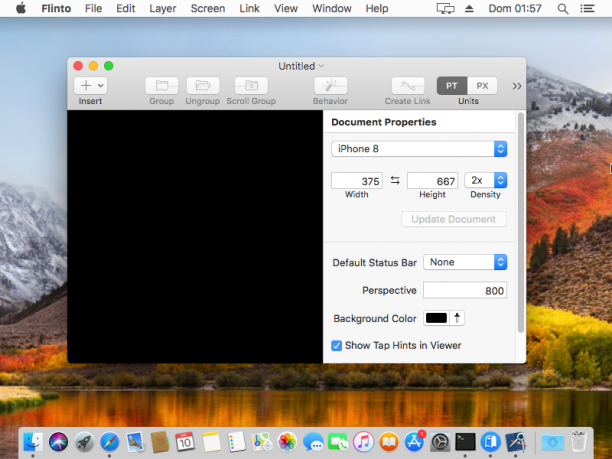Screen dimensions: 612x459
Task: Click the black Background Color swatch
Action: point(436,318)
